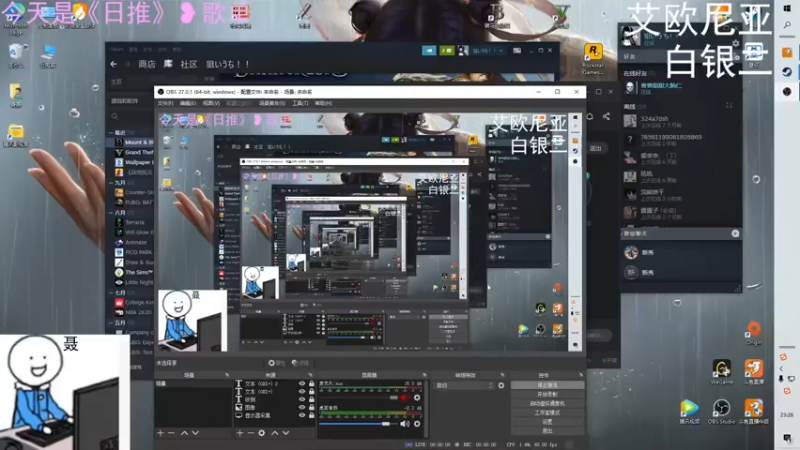The width and height of the screenshot is (800, 450).
Task: Open OBS 场景集合(S) menu
Action: [x=272, y=104]
